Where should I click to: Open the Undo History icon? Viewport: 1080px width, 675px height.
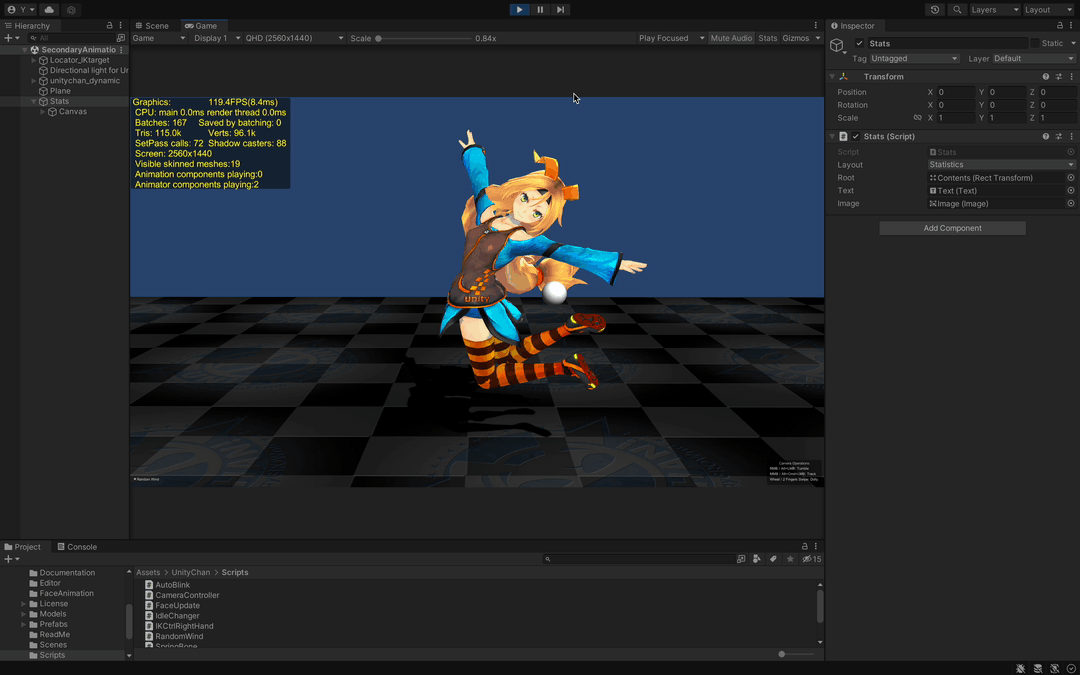tap(935, 10)
